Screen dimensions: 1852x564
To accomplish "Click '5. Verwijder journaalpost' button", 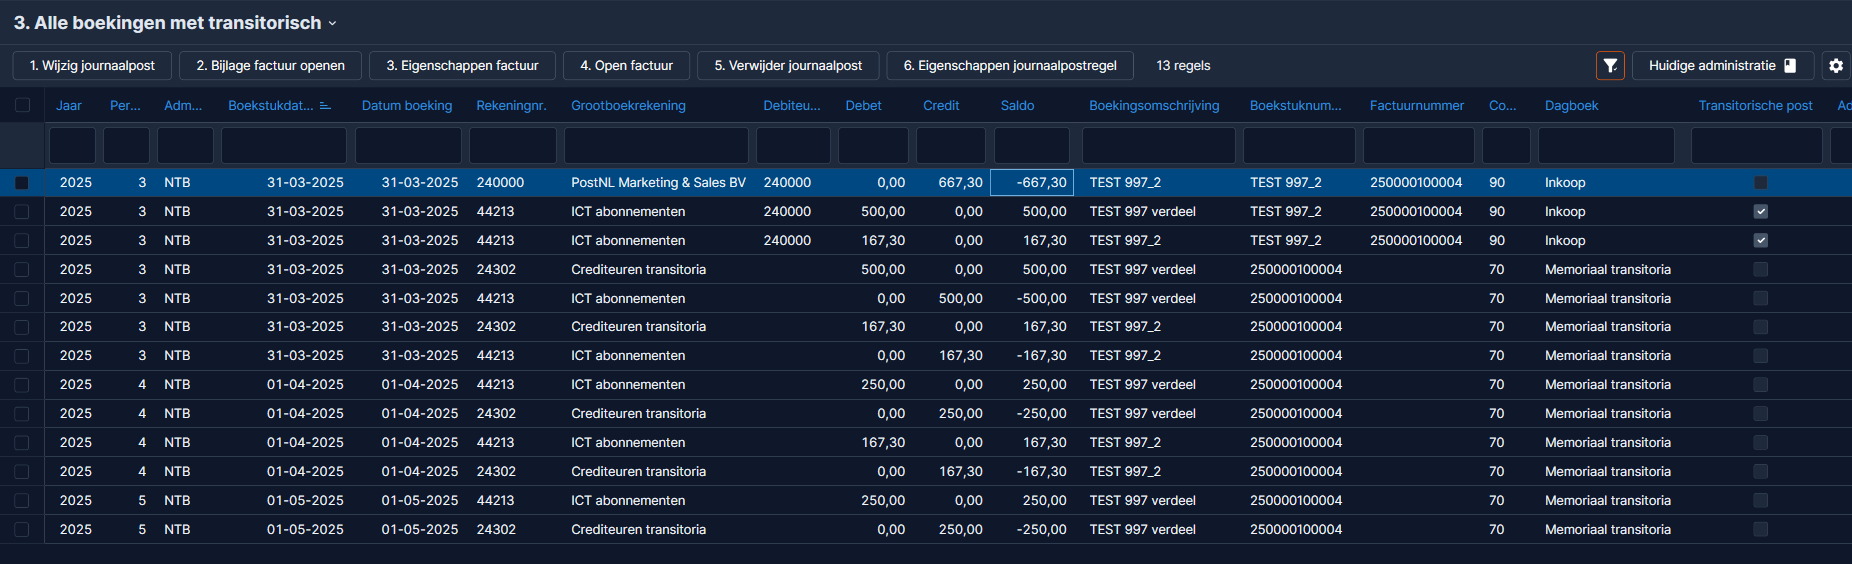I will [788, 66].
